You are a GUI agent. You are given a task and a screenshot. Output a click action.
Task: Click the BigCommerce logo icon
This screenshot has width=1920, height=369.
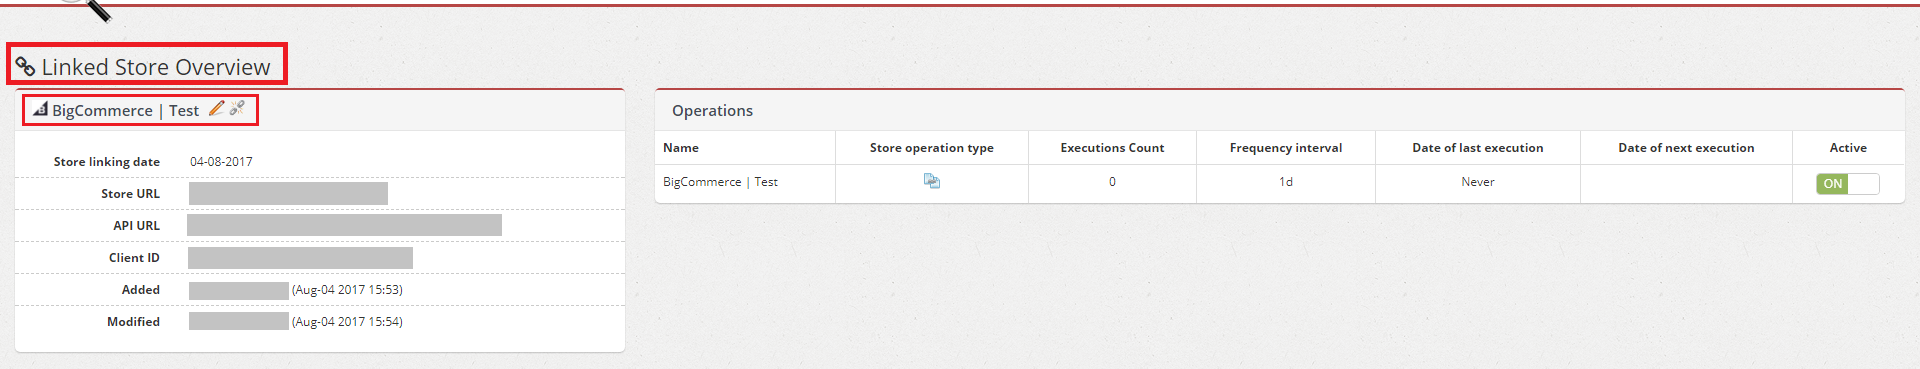click(40, 109)
